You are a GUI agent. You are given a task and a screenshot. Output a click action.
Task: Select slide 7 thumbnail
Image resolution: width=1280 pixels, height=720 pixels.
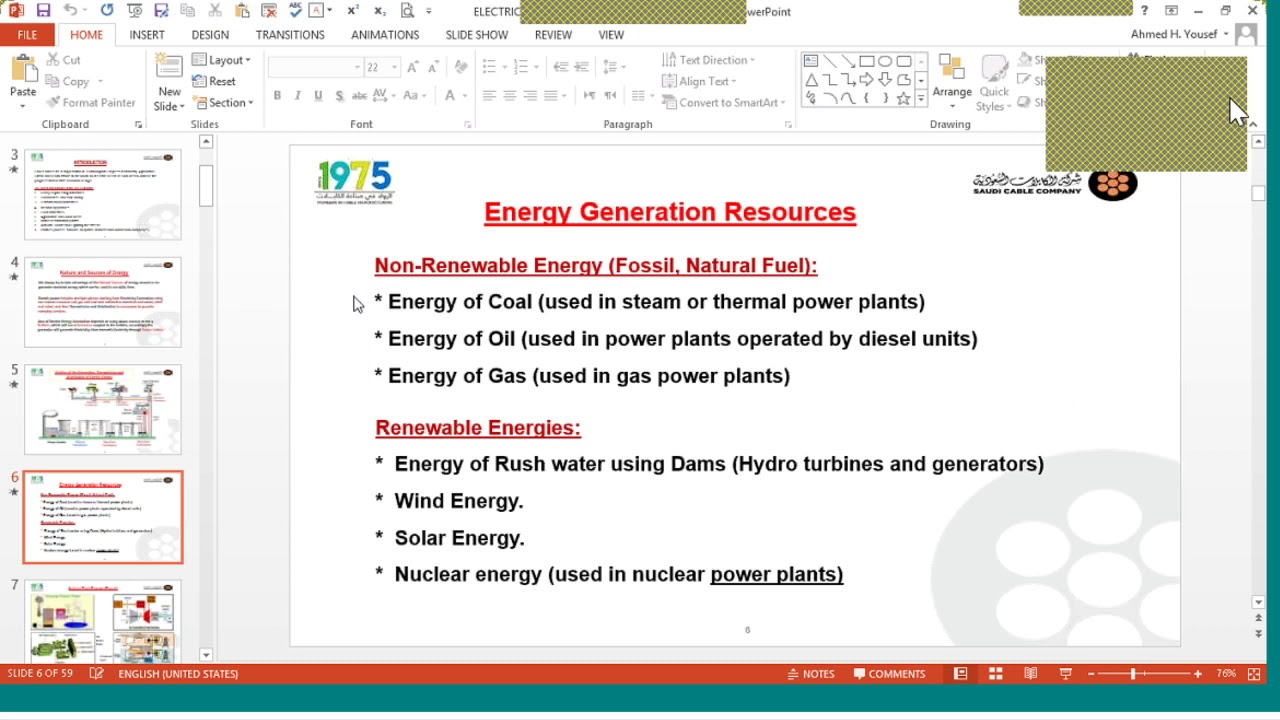tap(103, 620)
